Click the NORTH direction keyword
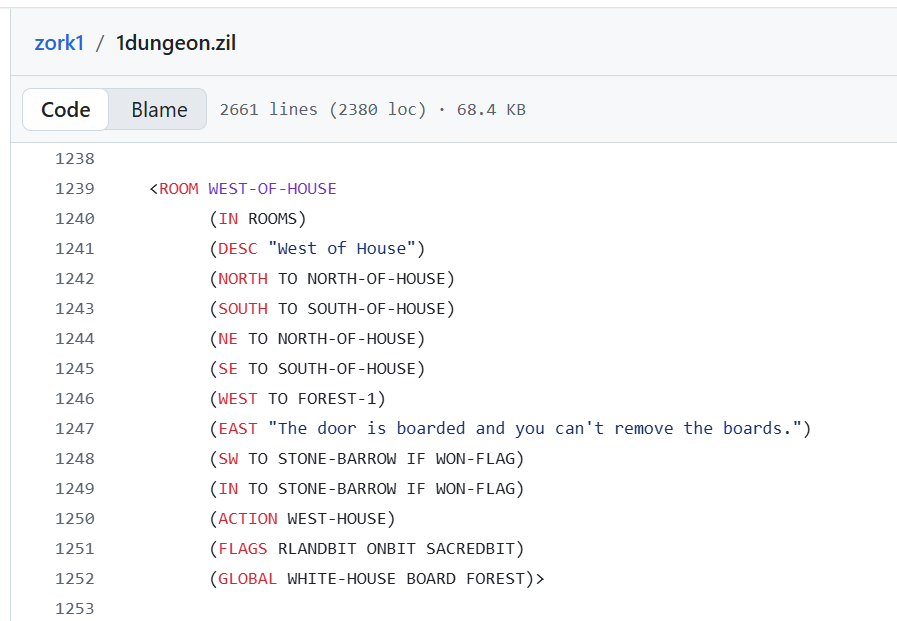This screenshot has height=621, width=897. pos(243,279)
